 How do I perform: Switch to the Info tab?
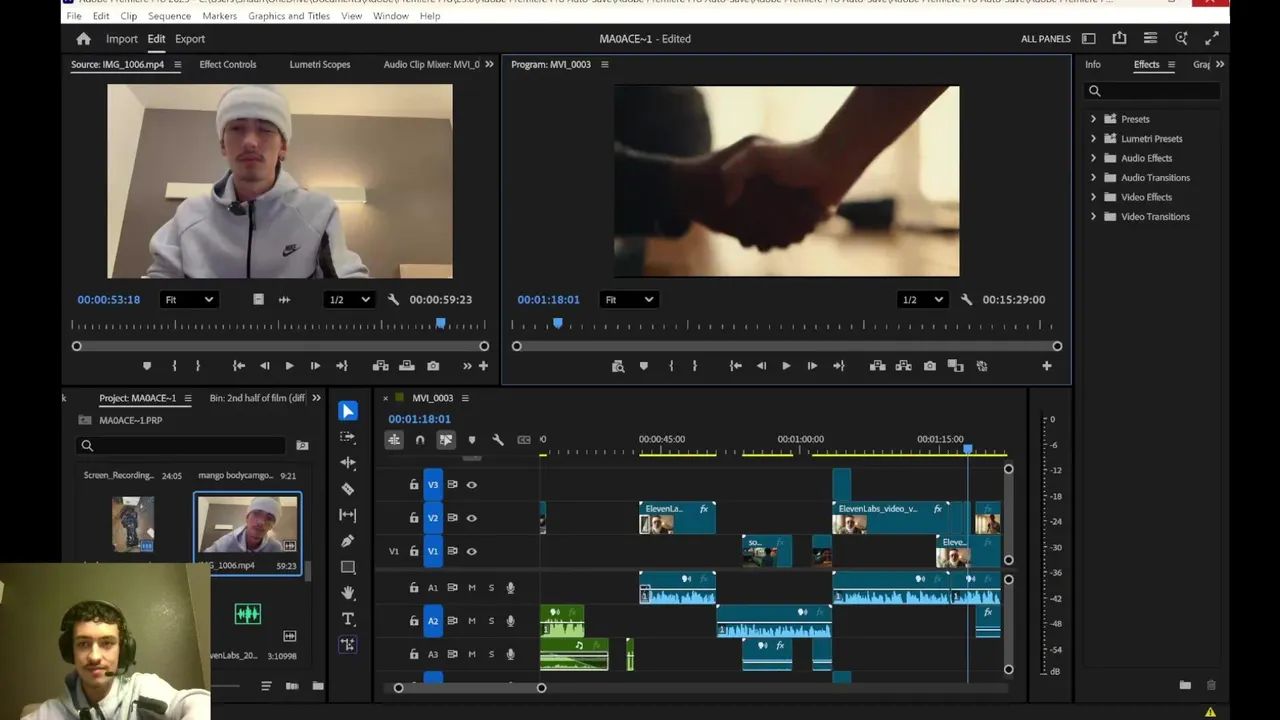[x=1093, y=64]
